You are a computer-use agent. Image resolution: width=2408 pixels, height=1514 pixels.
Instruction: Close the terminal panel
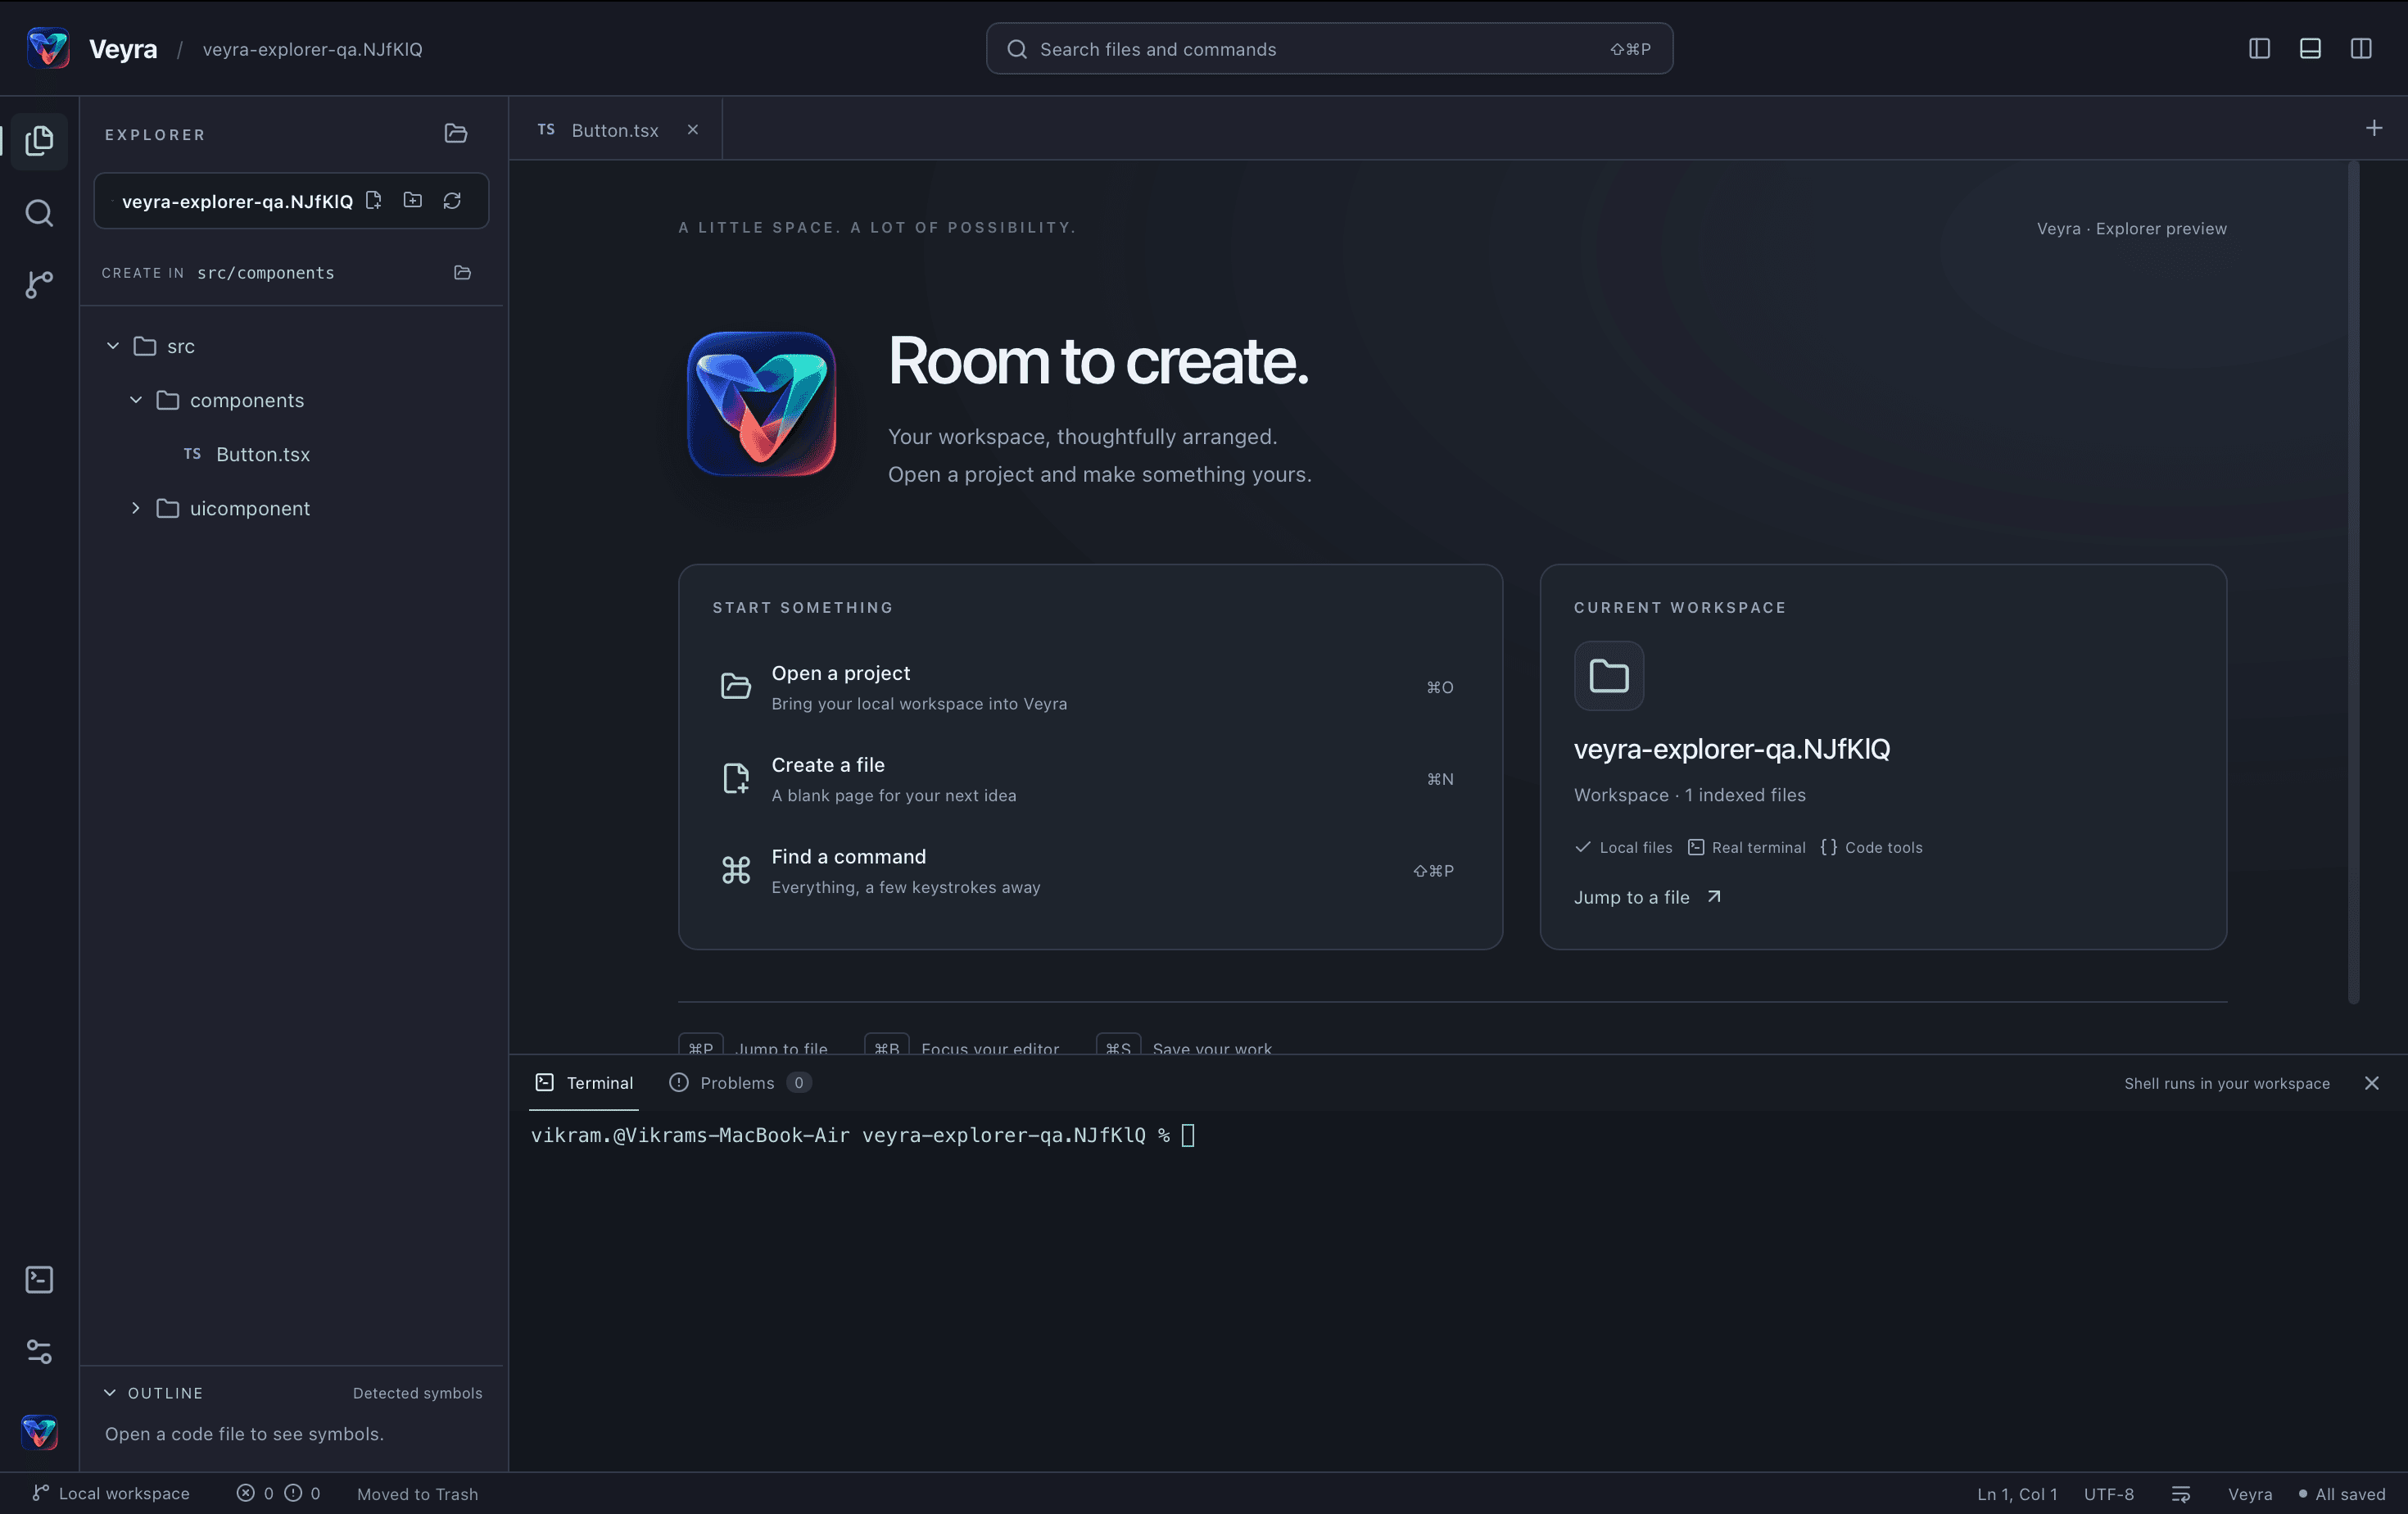point(2371,1083)
